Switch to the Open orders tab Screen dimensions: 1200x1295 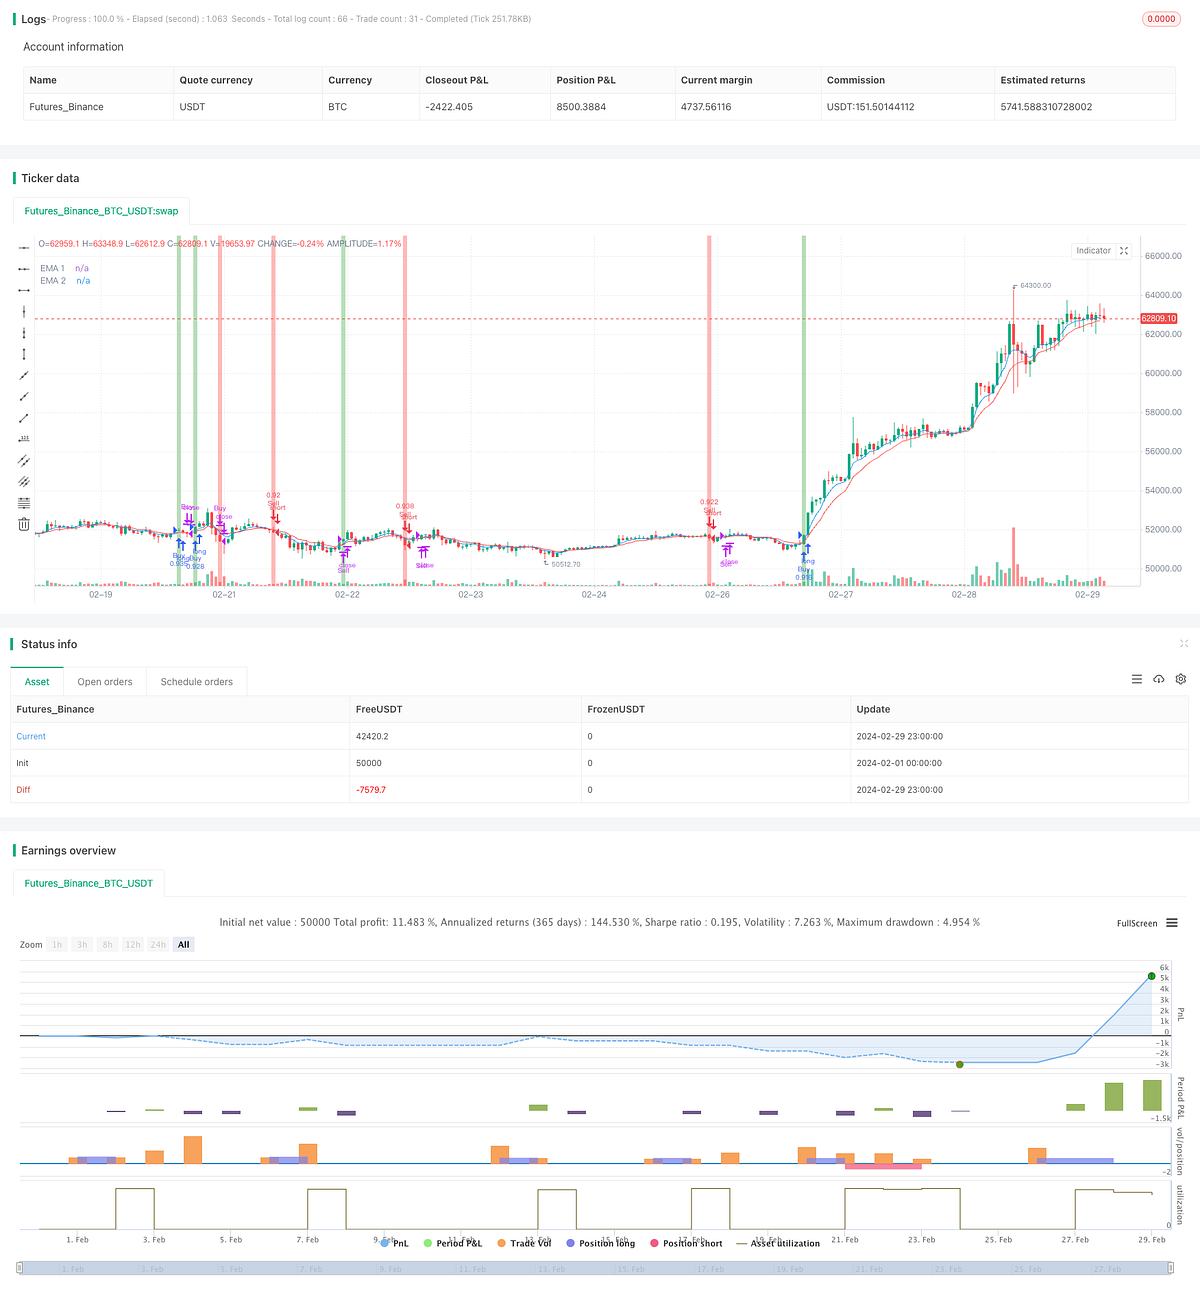pos(104,681)
